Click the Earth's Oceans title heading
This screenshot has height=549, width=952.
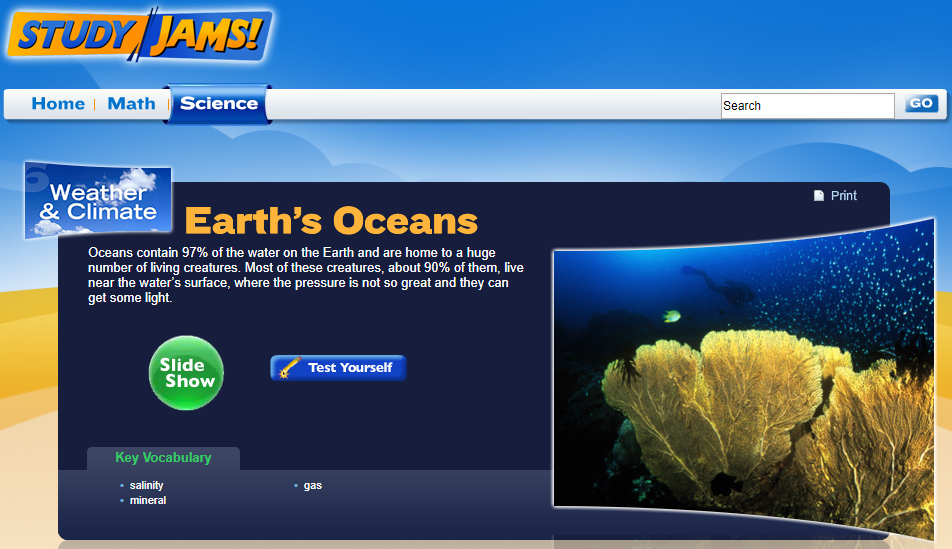coord(331,220)
